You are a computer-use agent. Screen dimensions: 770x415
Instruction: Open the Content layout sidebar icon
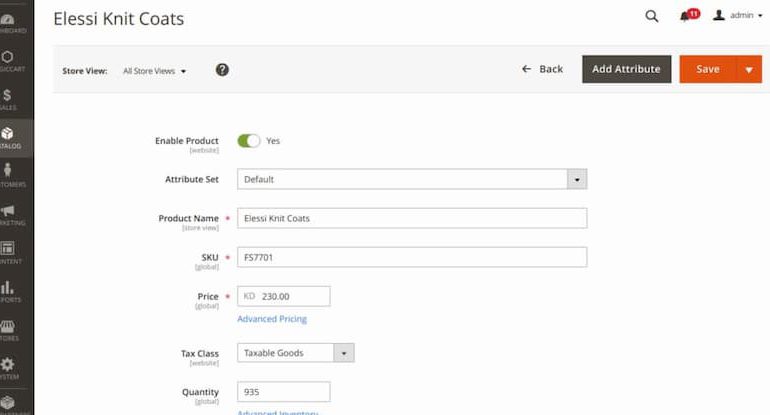click(x=7, y=249)
